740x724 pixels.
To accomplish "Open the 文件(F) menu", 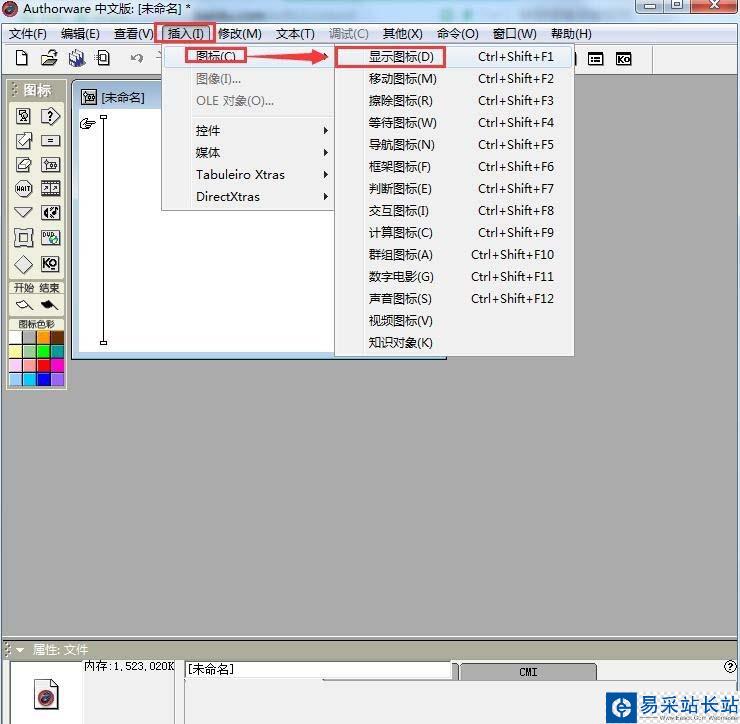I will (28, 34).
